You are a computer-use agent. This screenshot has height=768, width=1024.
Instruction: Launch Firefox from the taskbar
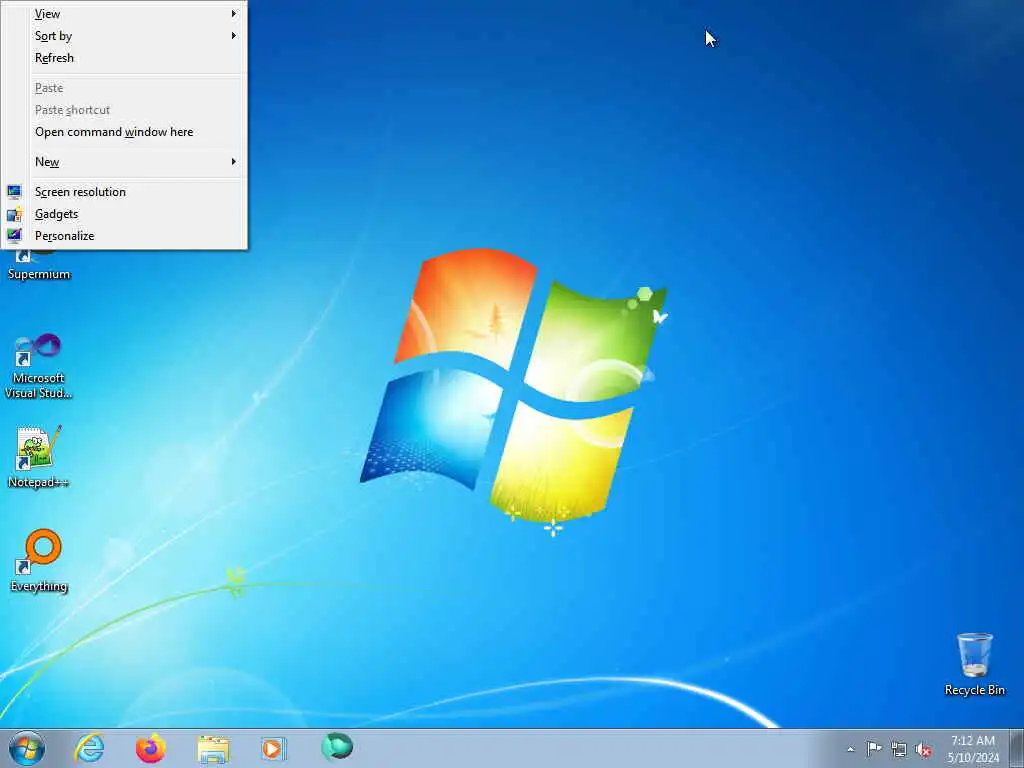pos(150,748)
